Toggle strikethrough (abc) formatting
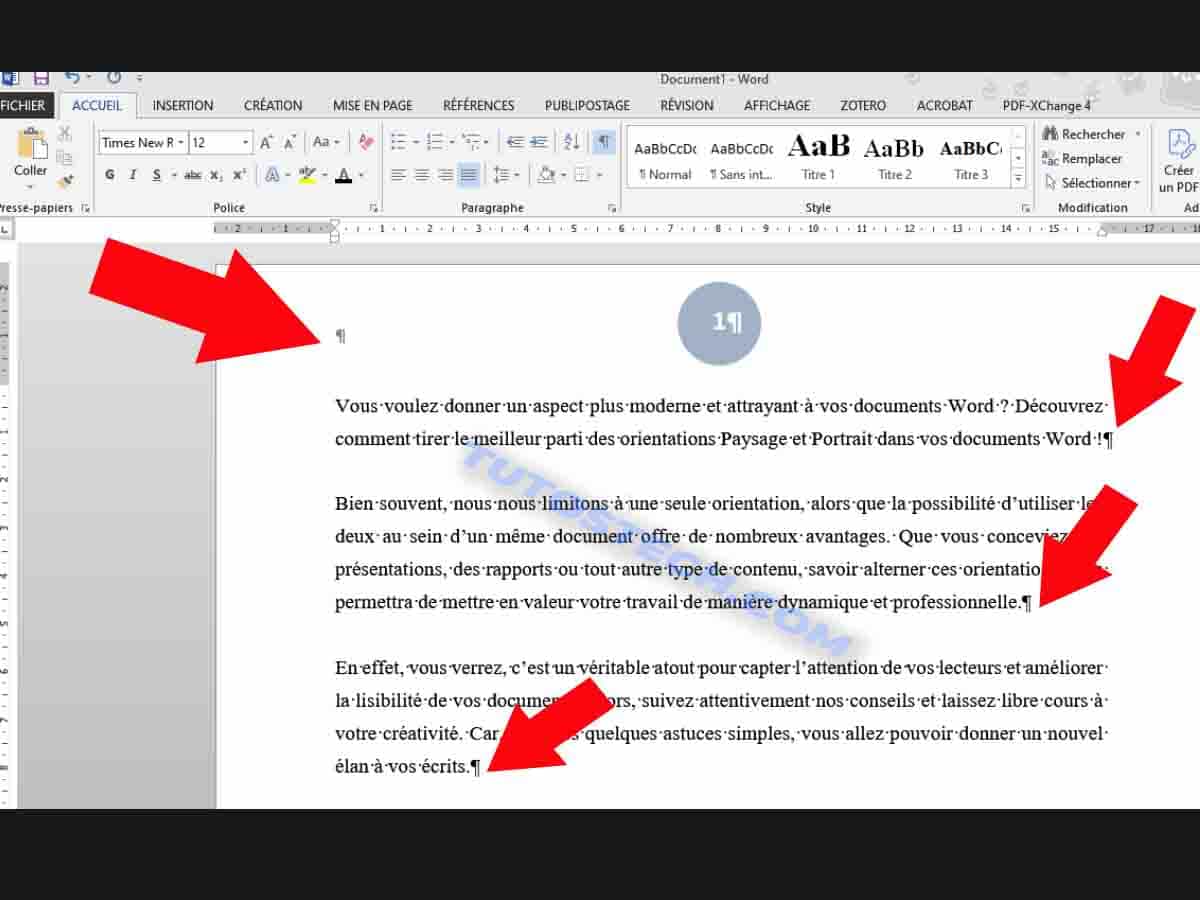The image size is (1200, 900). click(193, 175)
